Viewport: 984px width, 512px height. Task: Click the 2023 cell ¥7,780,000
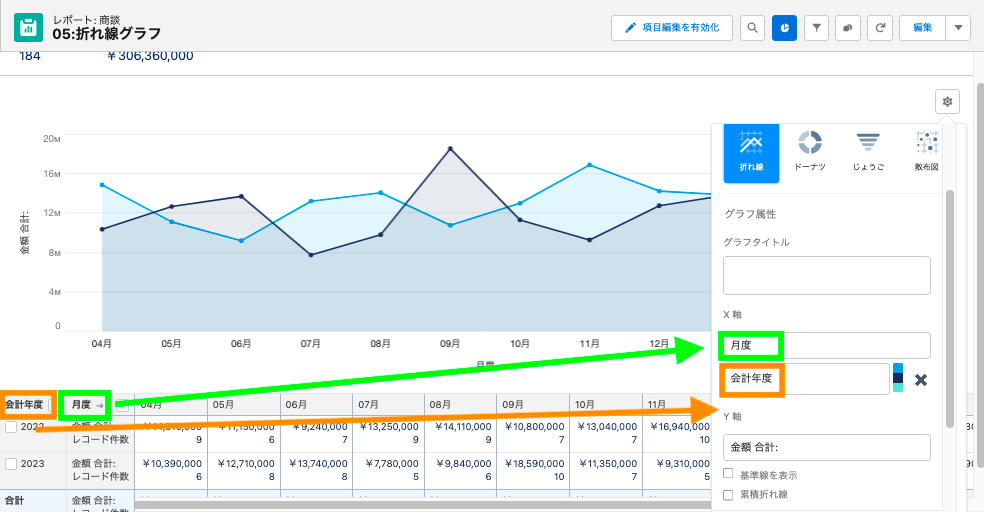coord(392,464)
